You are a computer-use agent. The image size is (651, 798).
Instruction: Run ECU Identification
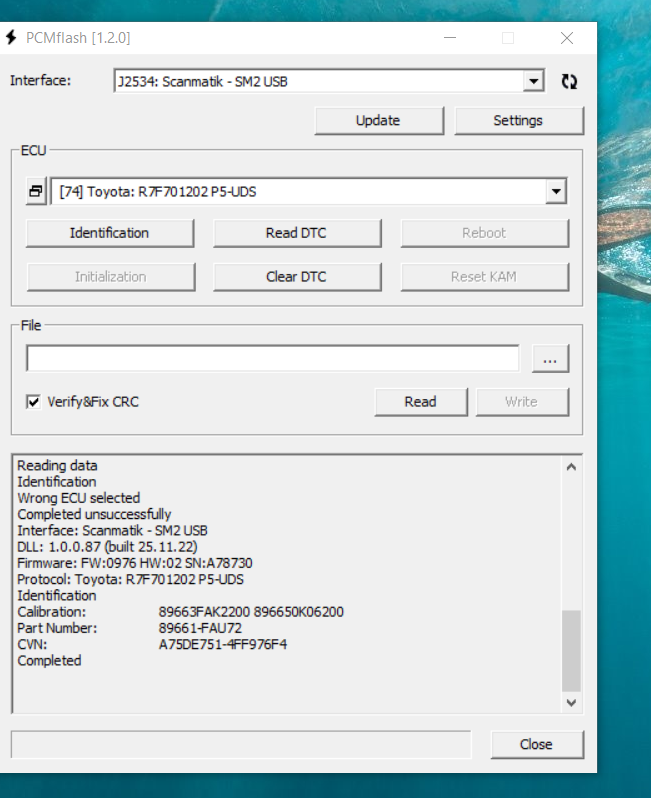pos(110,233)
